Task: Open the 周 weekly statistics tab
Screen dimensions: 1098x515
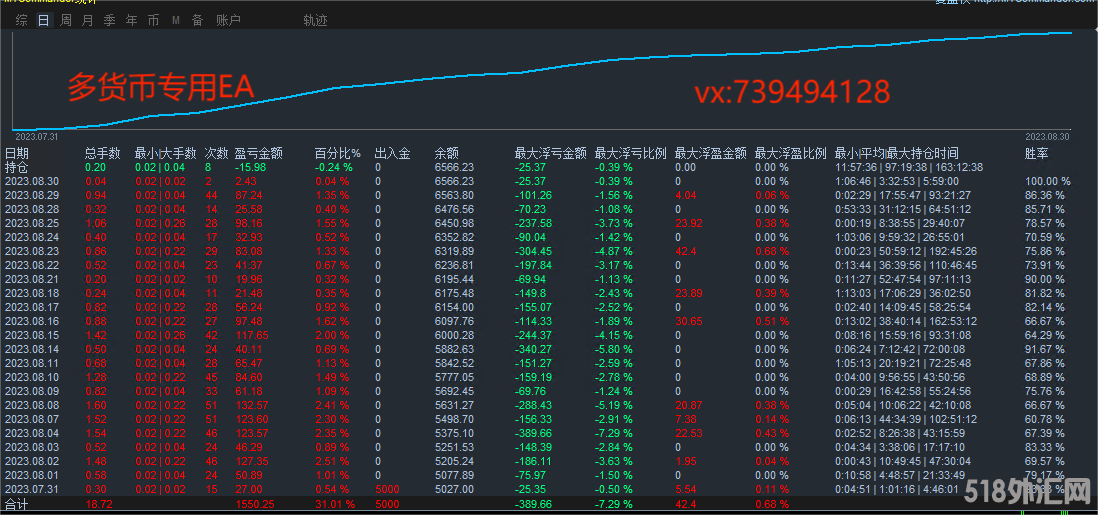Action: click(66, 20)
